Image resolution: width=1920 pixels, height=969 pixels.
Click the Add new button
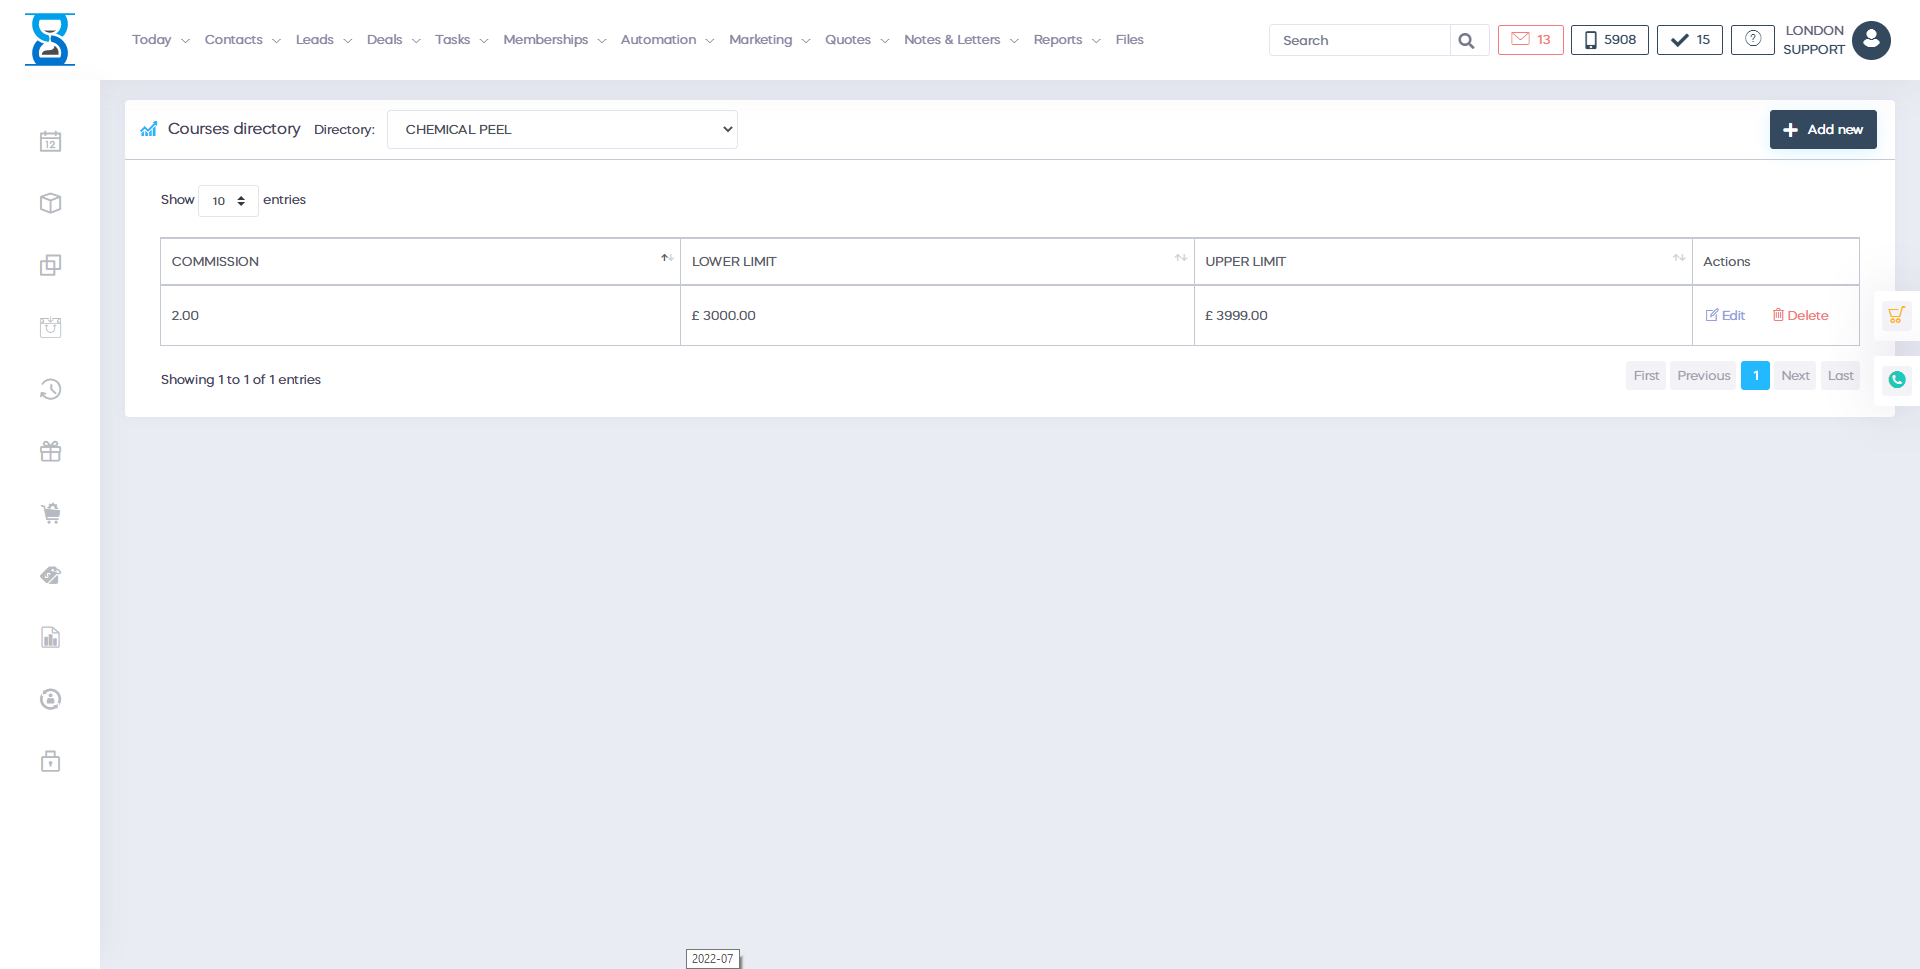point(1822,129)
